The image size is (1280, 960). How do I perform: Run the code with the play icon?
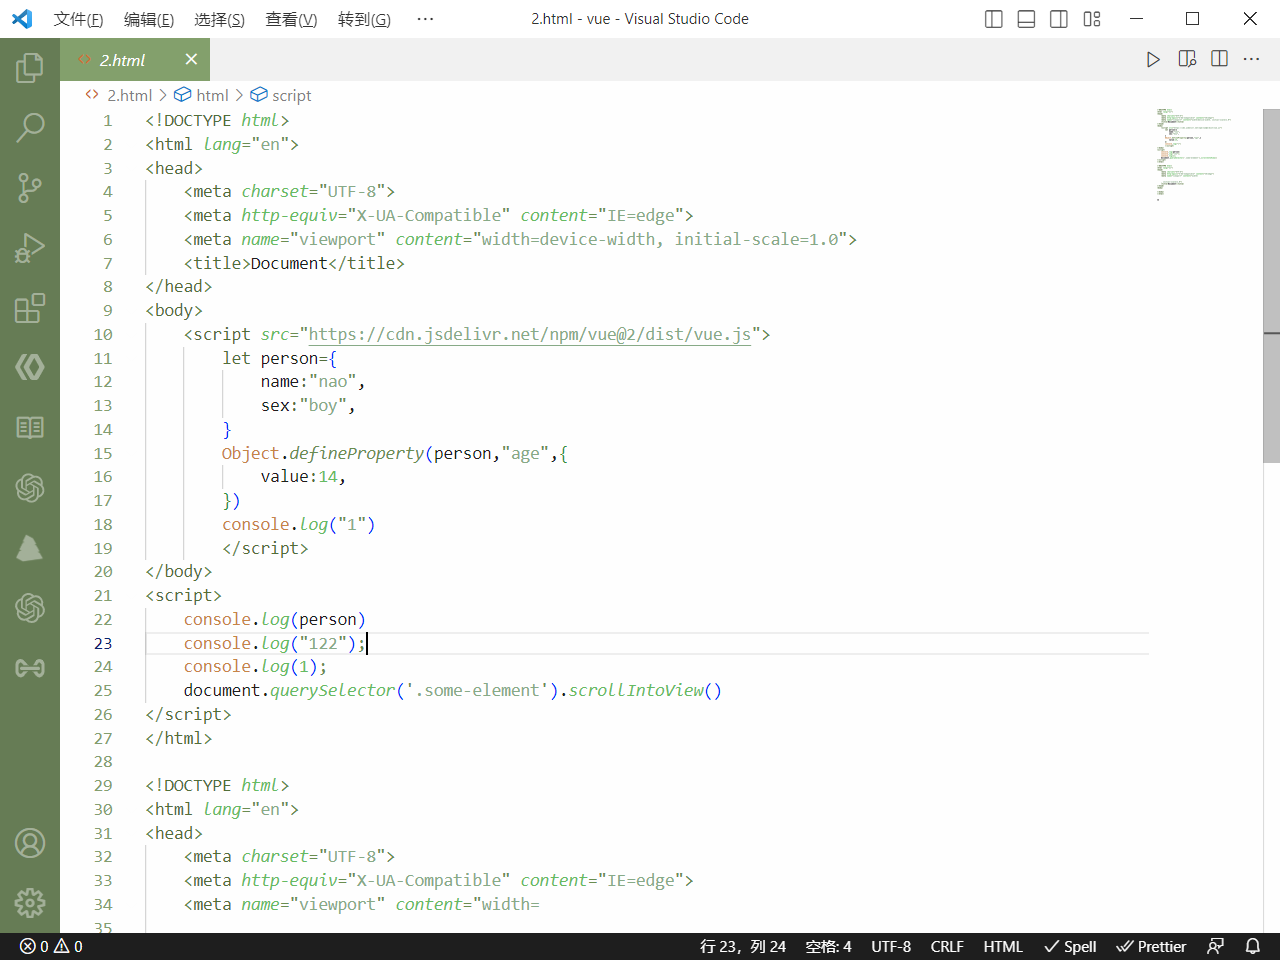pyautogui.click(x=1153, y=60)
